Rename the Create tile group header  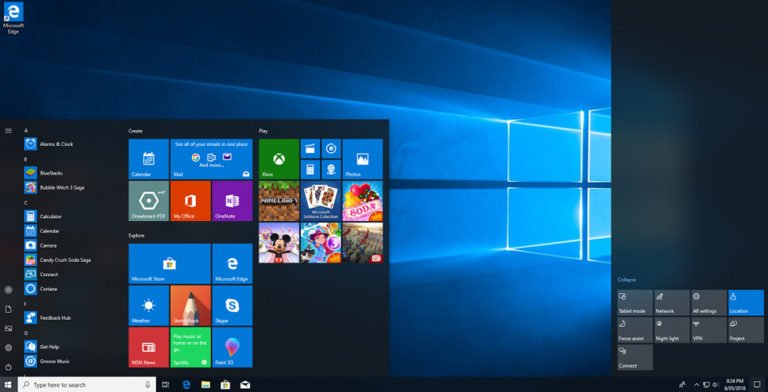[136, 131]
